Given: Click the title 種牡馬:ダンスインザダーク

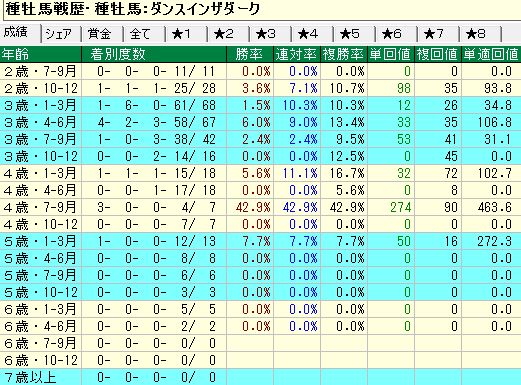Looking at the screenshot, I should (177, 9).
